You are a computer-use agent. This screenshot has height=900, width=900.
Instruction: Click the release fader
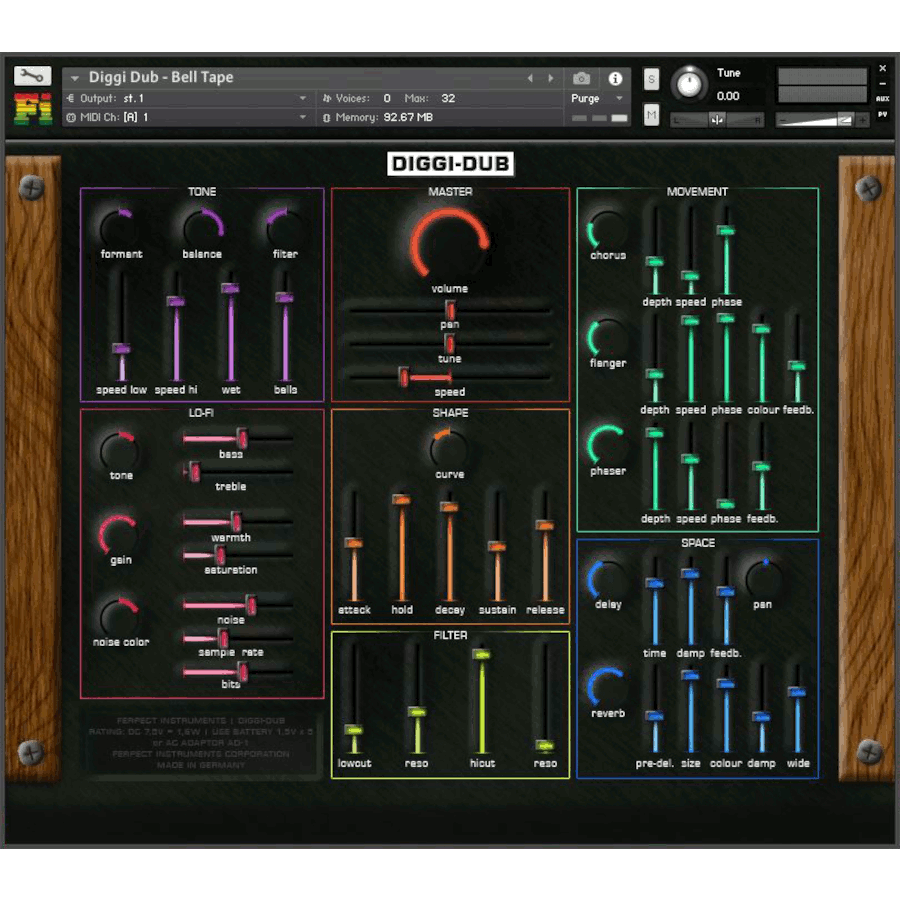(545, 525)
